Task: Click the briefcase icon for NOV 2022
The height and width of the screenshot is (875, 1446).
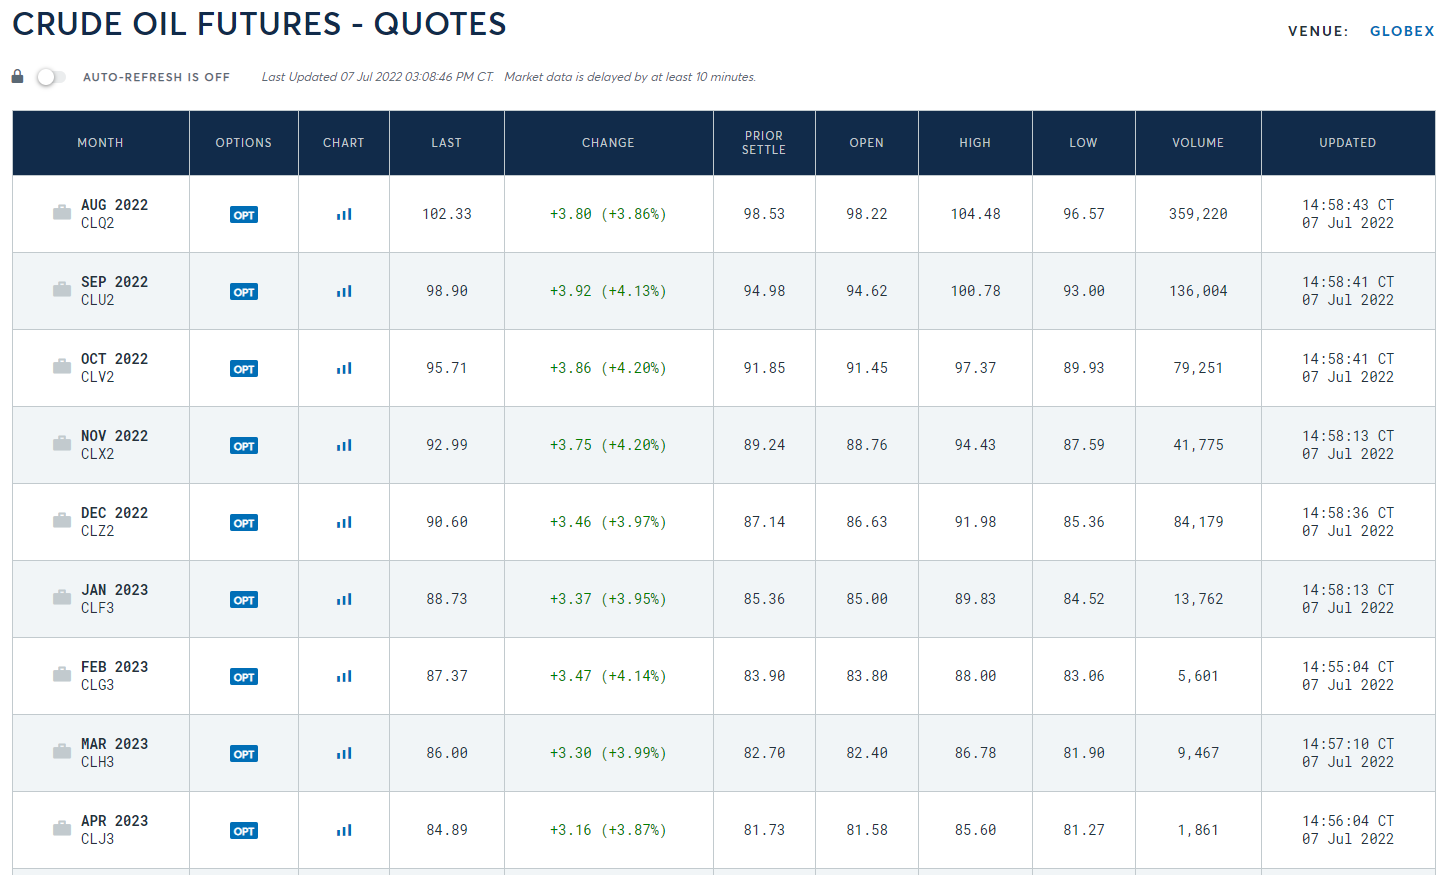Action: pyautogui.click(x=62, y=443)
